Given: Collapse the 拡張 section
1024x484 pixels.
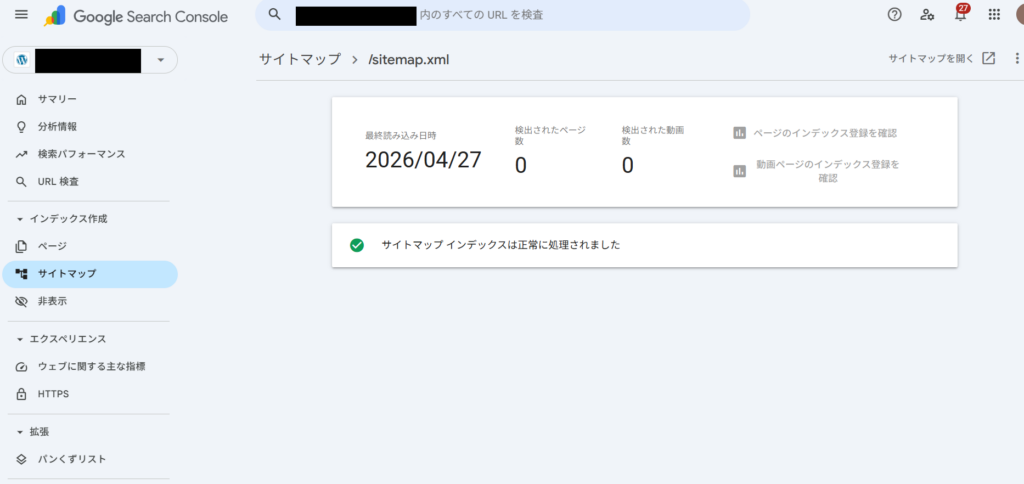Looking at the screenshot, I should point(20,432).
